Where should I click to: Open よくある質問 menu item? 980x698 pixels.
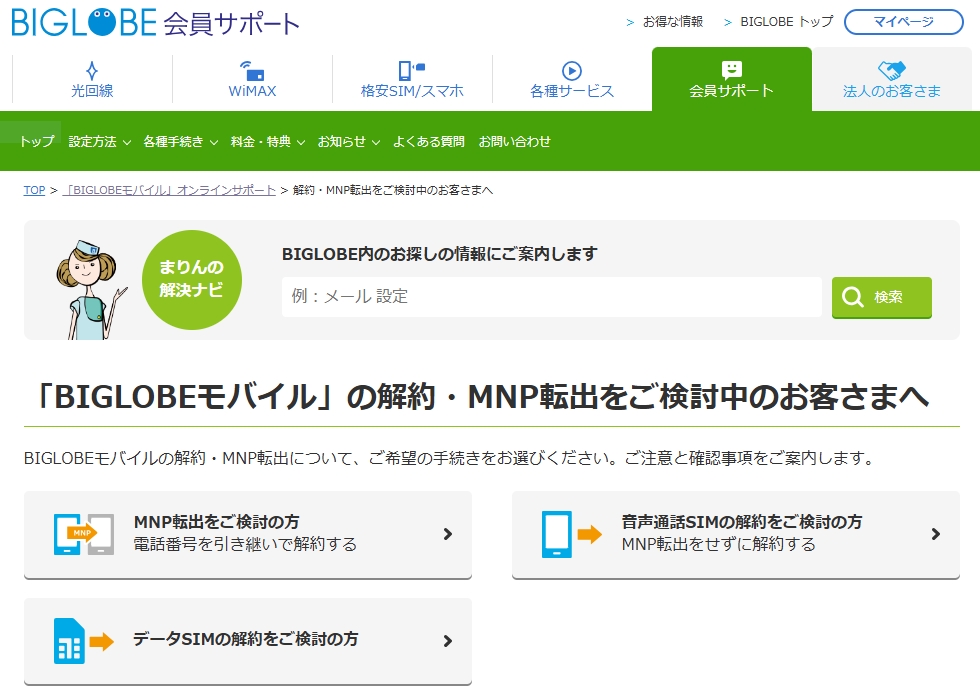click(x=429, y=142)
